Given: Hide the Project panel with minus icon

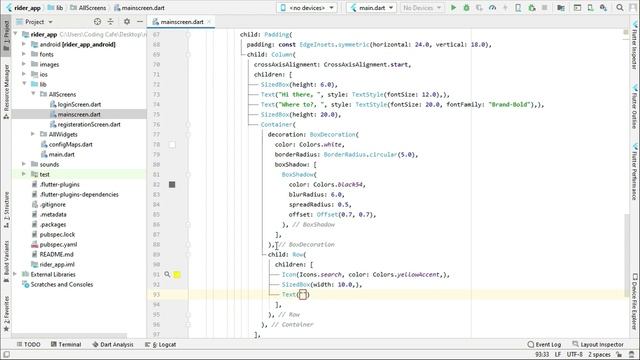Looking at the screenshot, I should tap(140, 22).
